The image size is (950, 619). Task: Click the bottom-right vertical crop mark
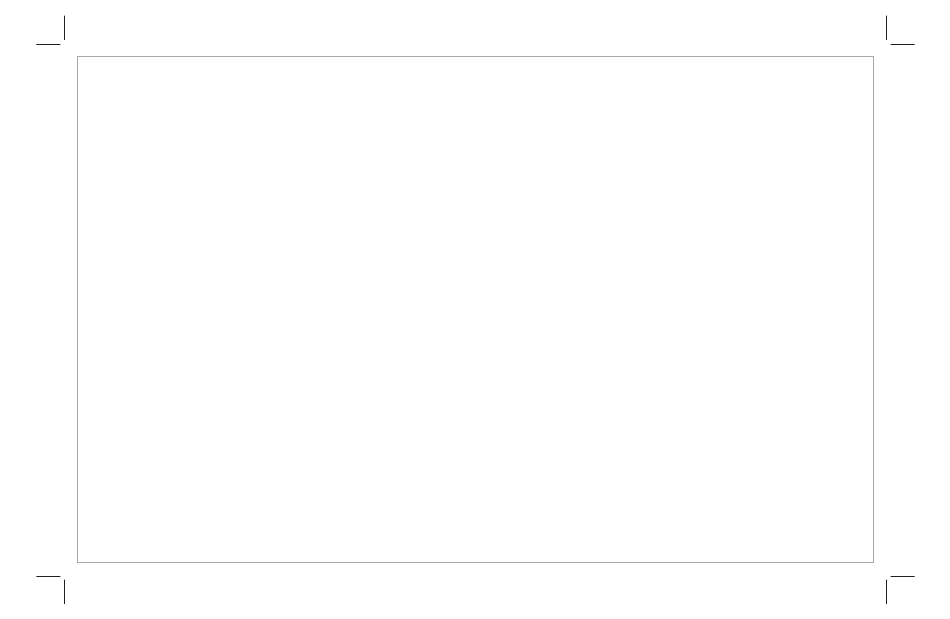point(886,592)
